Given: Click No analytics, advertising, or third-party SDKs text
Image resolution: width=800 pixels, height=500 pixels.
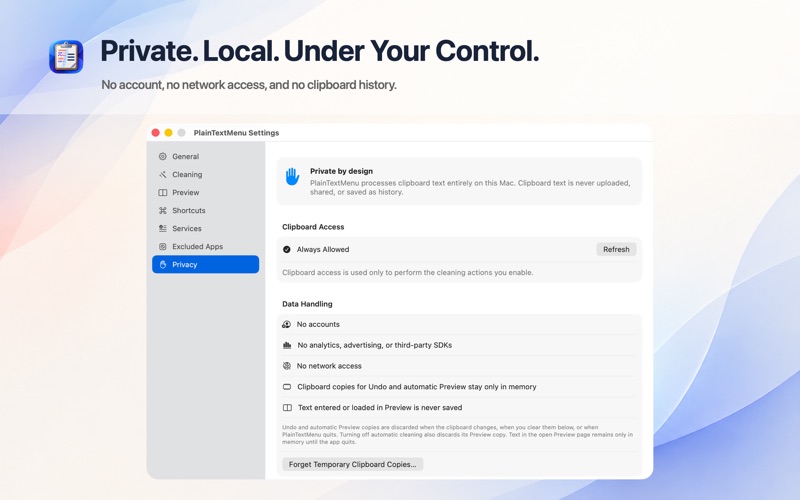Looking at the screenshot, I should coord(374,345).
